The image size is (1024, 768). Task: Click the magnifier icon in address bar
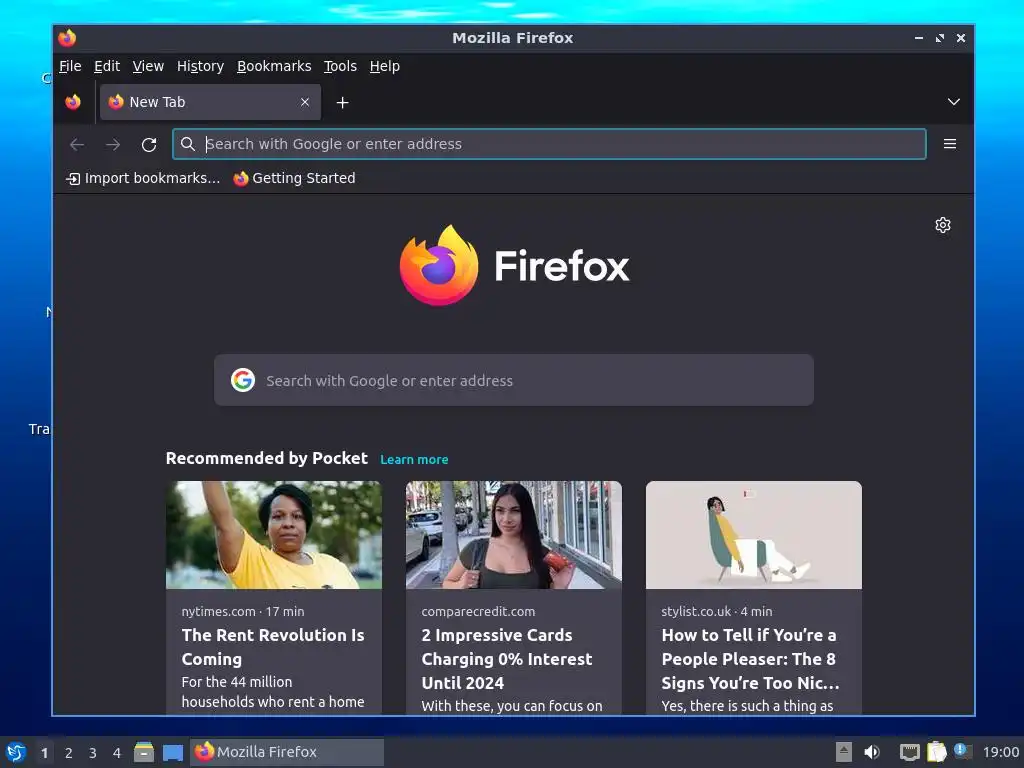click(x=188, y=144)
